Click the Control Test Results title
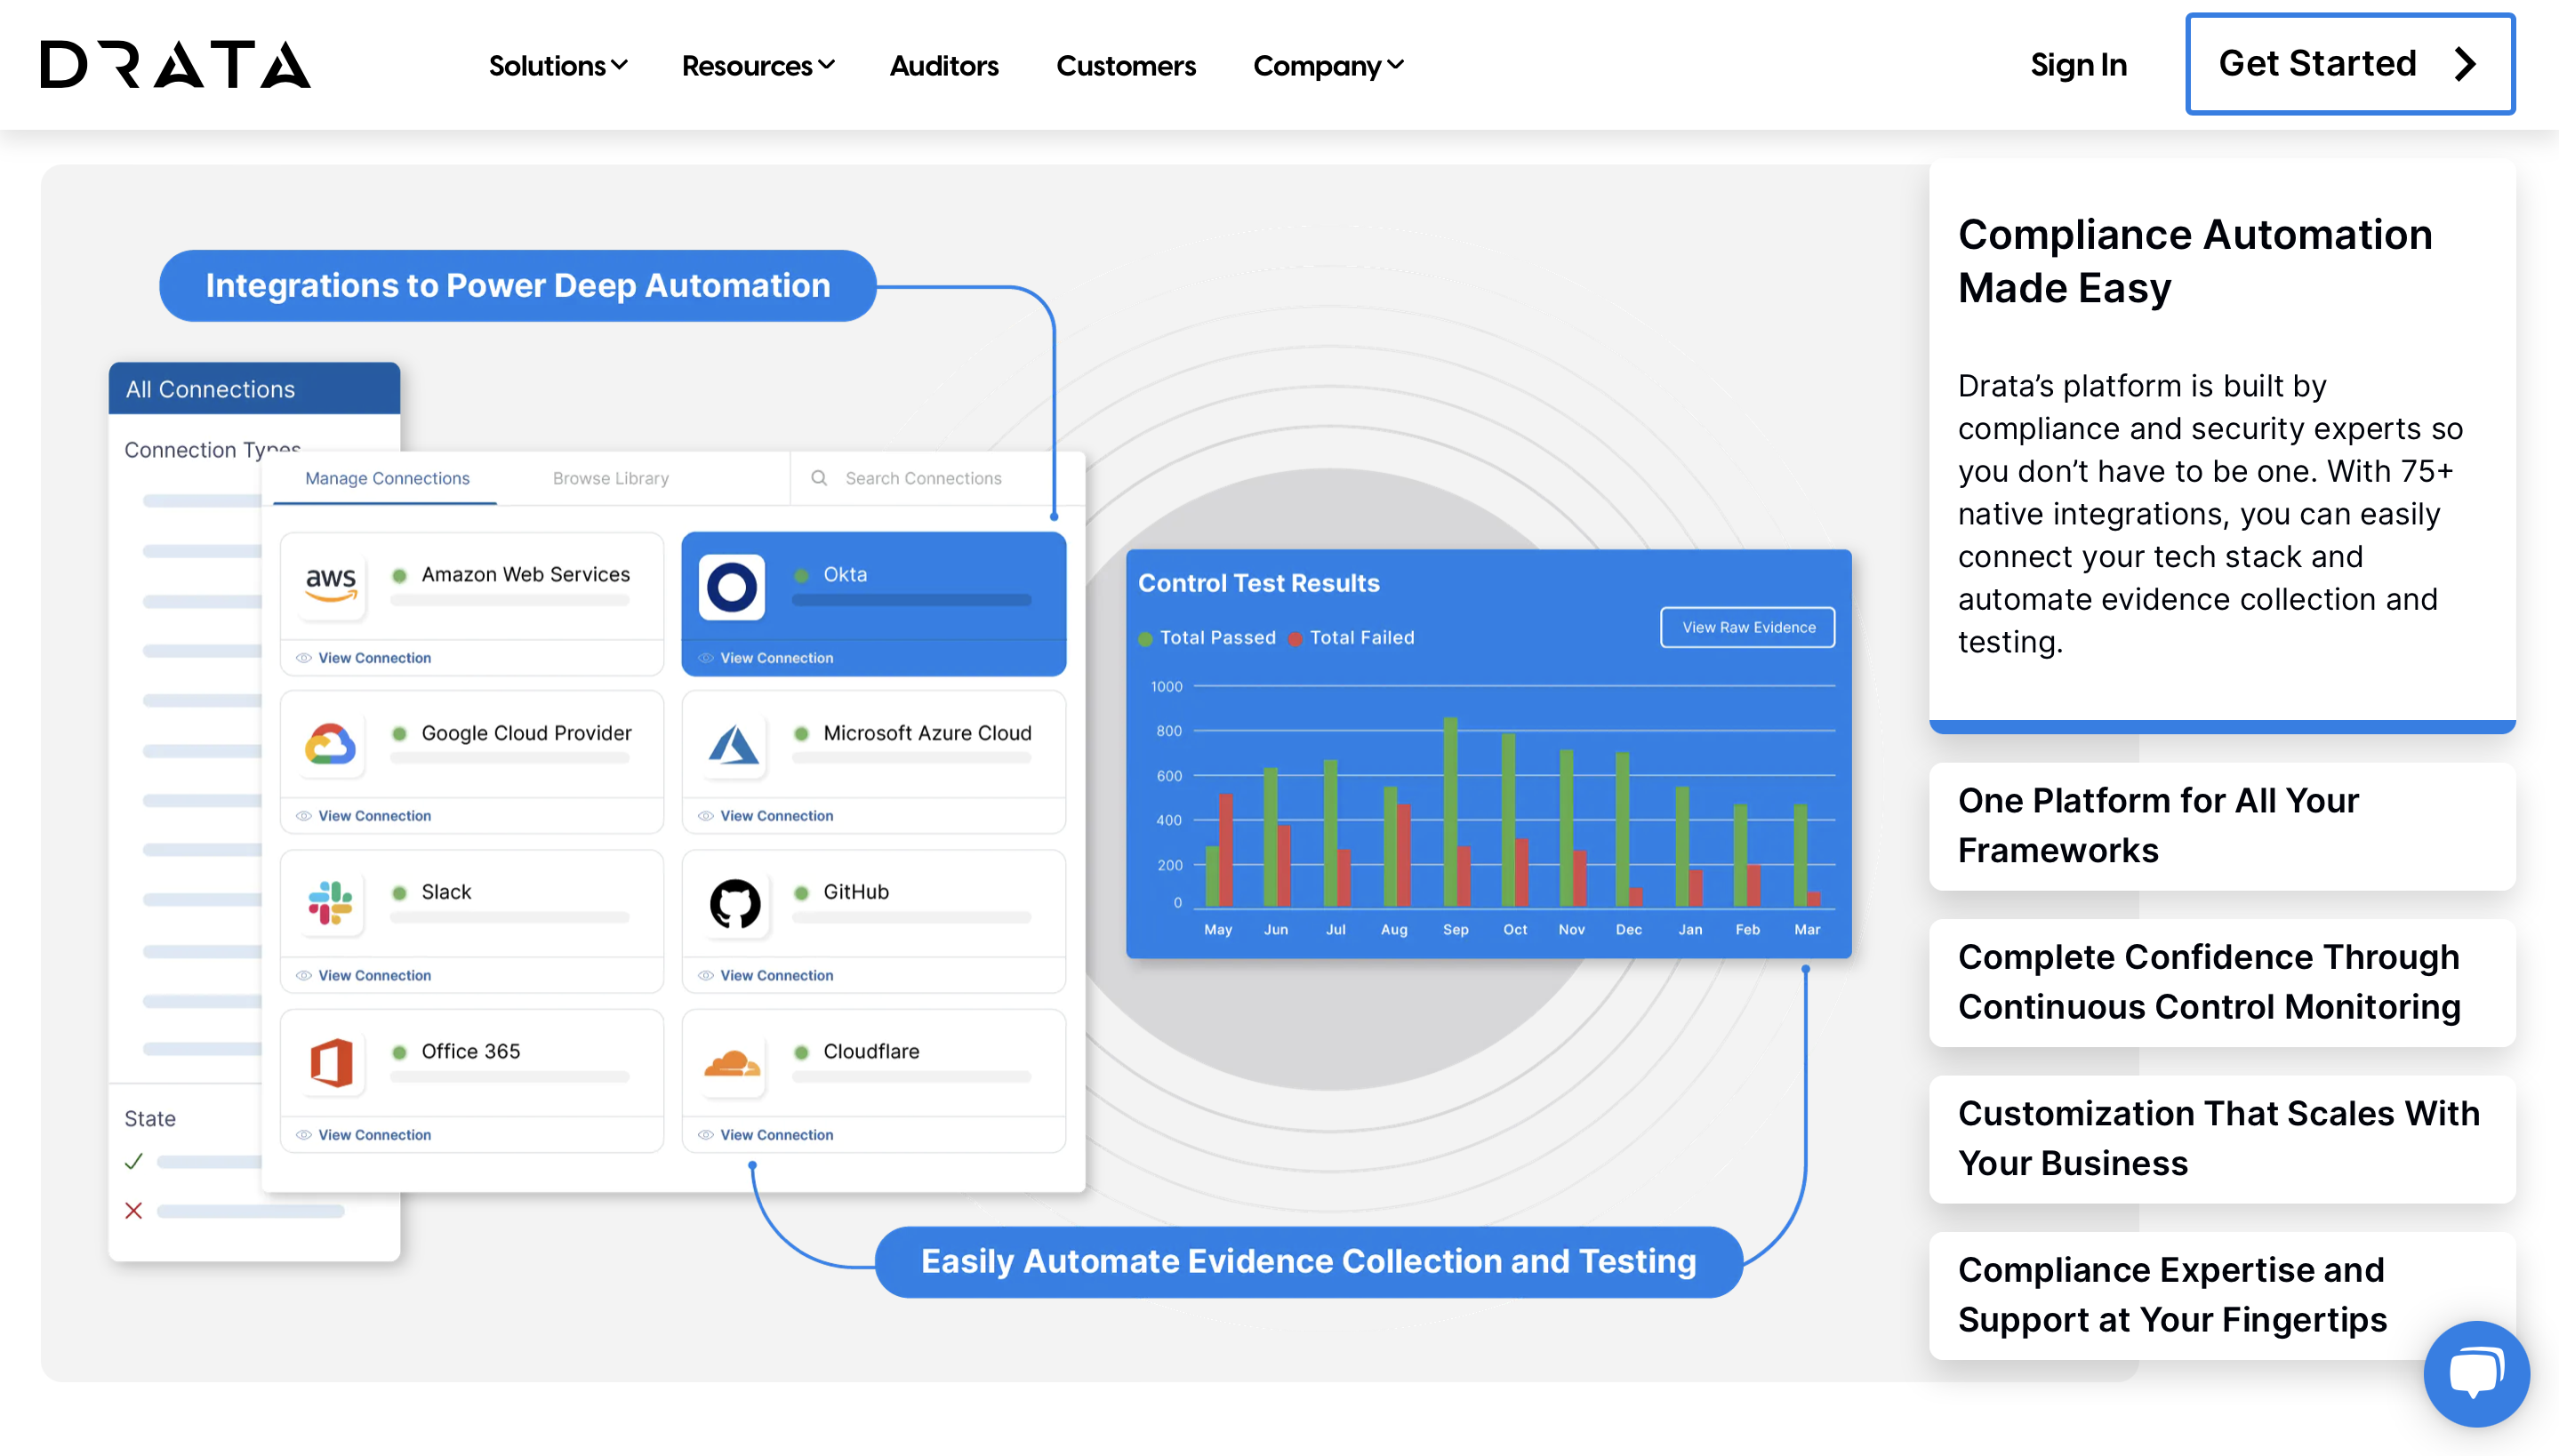The image size is (2559, 1456). coord(1258,583)
